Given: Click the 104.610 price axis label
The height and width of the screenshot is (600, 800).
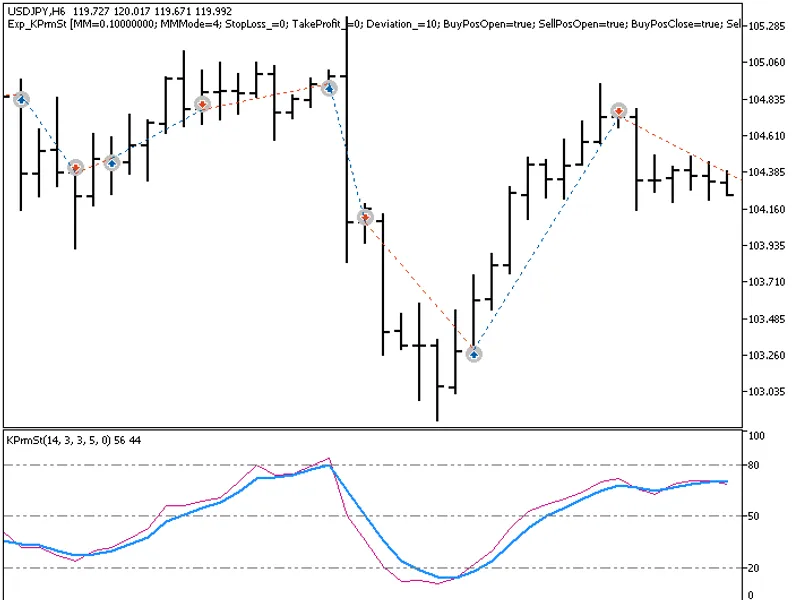Looking at the screenshot, I should tap(766, 136).
